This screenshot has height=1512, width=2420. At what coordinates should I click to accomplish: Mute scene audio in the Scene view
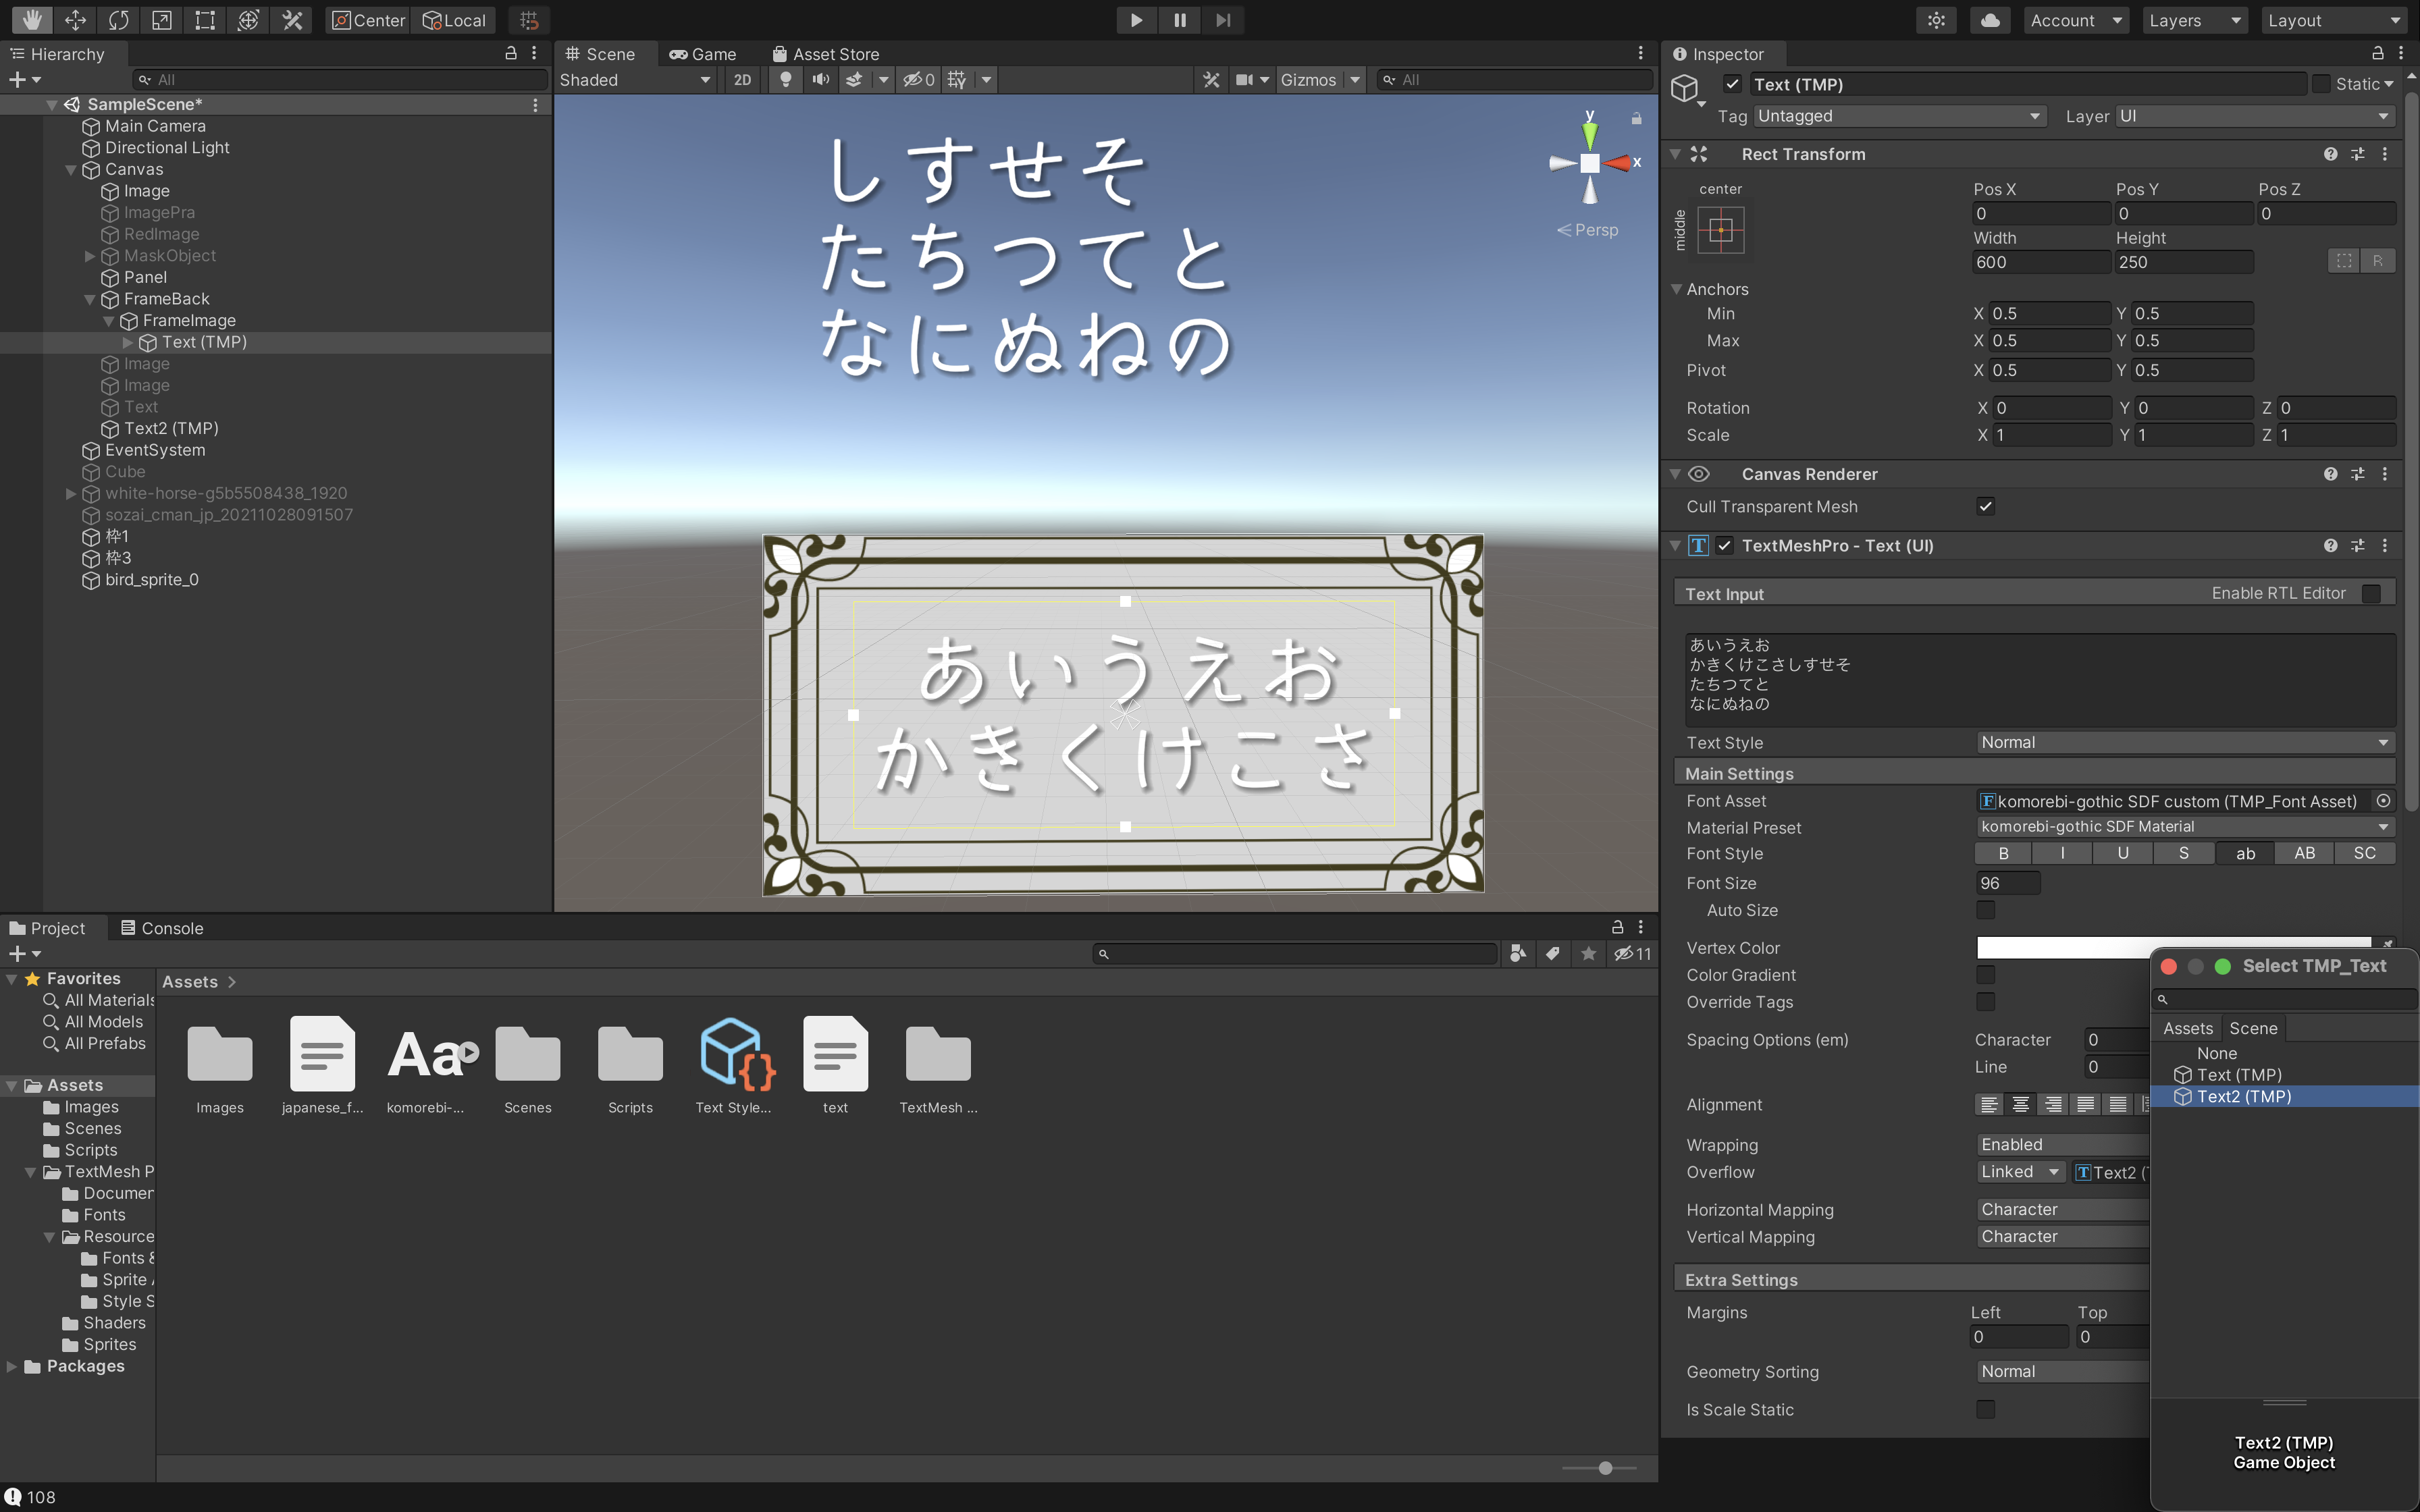coord(820,80)
